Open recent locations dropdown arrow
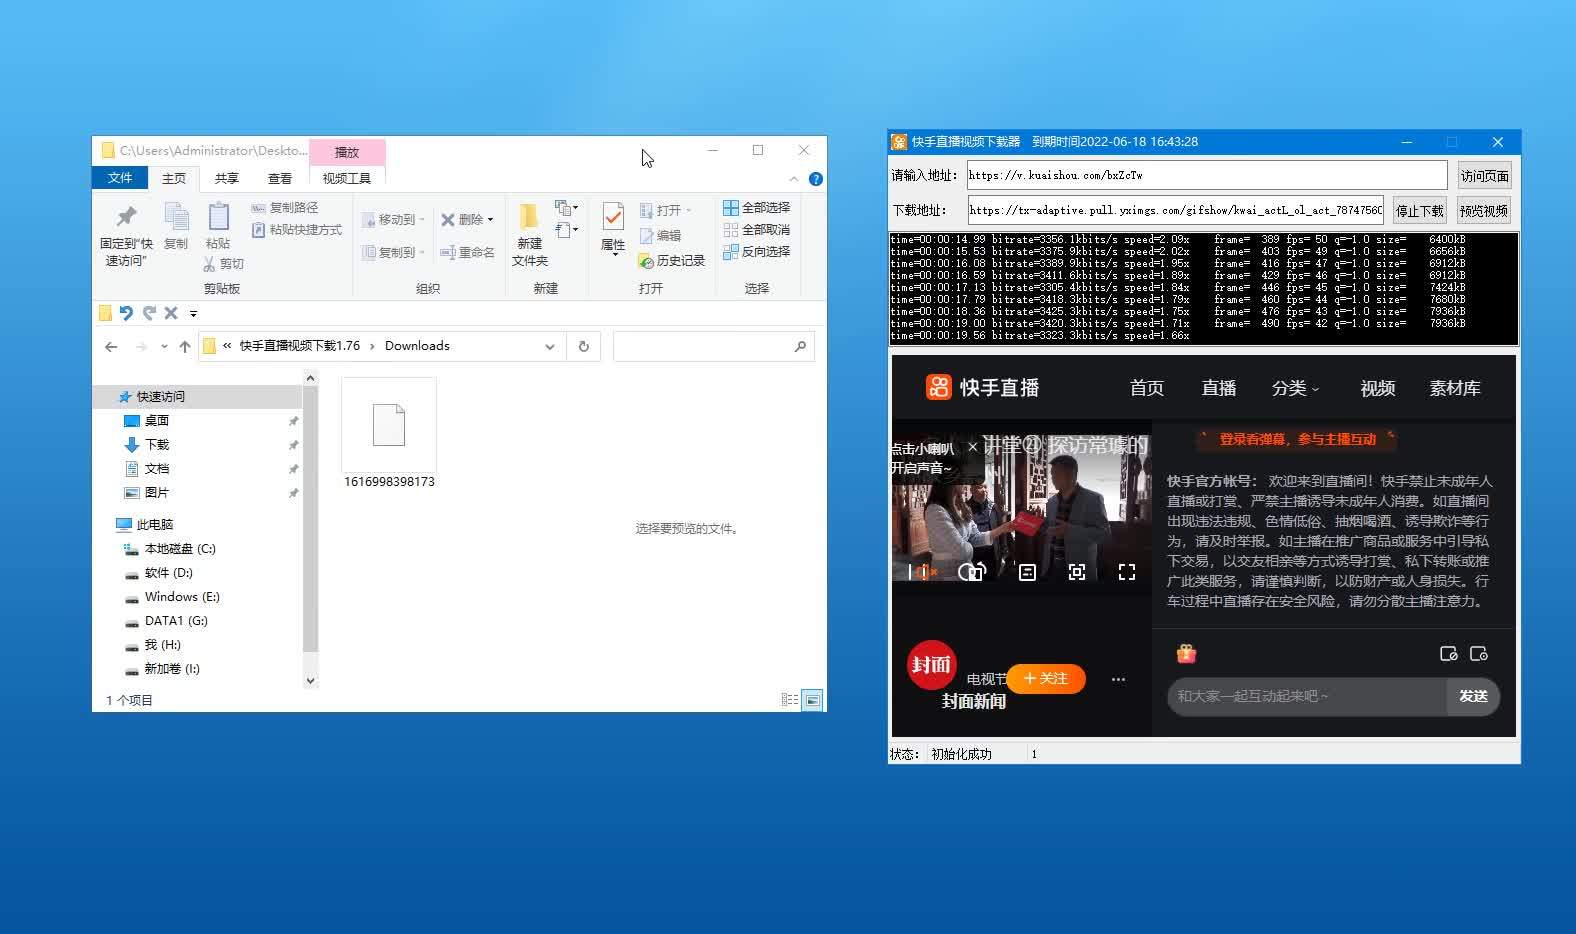Screen dimensions: 1576x934 164,347
